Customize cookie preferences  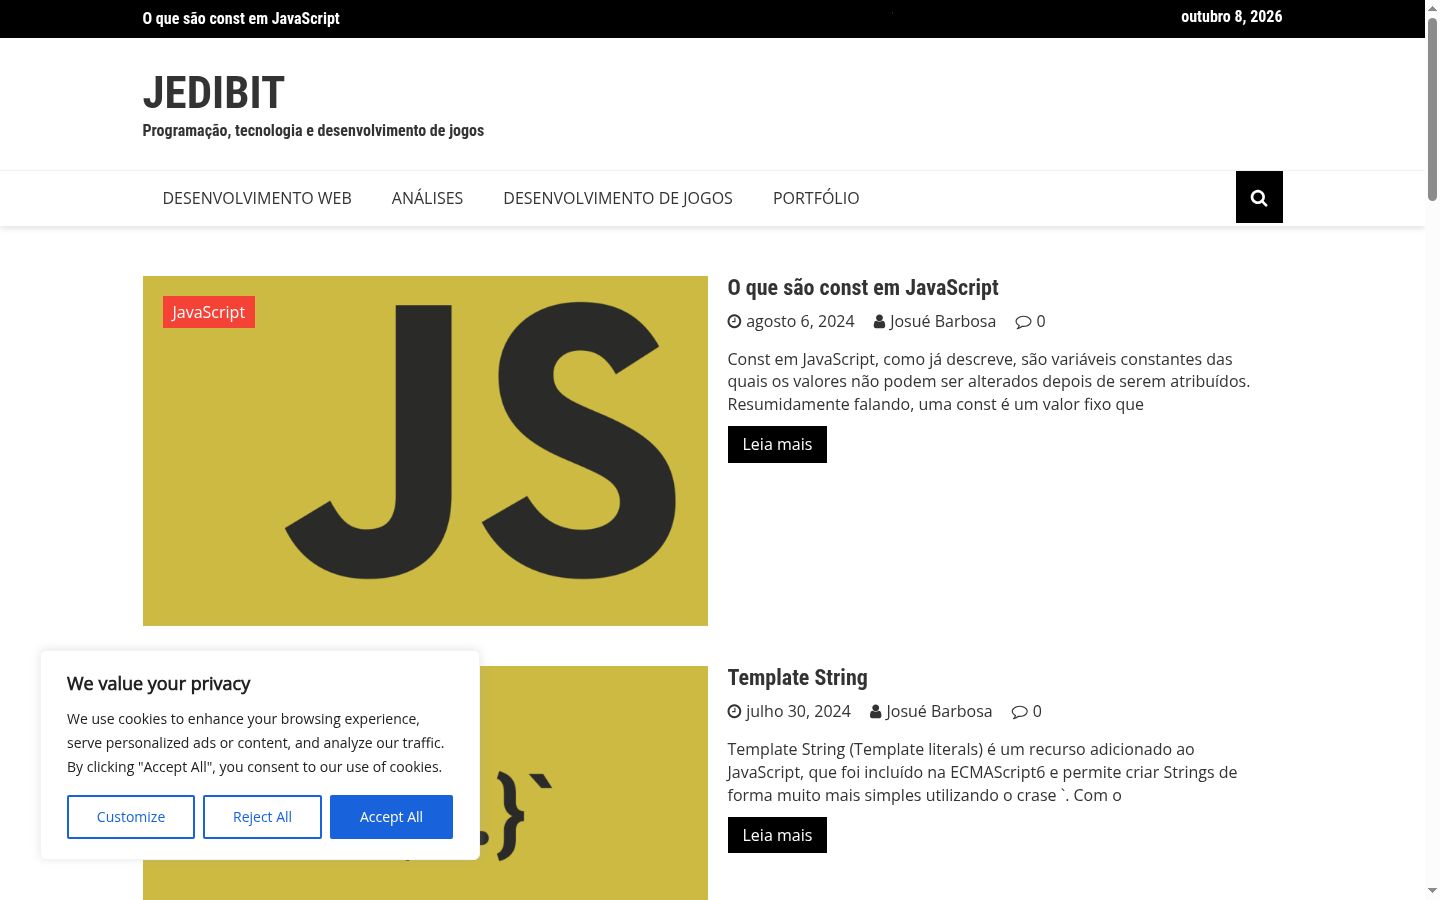coord(131,817)
